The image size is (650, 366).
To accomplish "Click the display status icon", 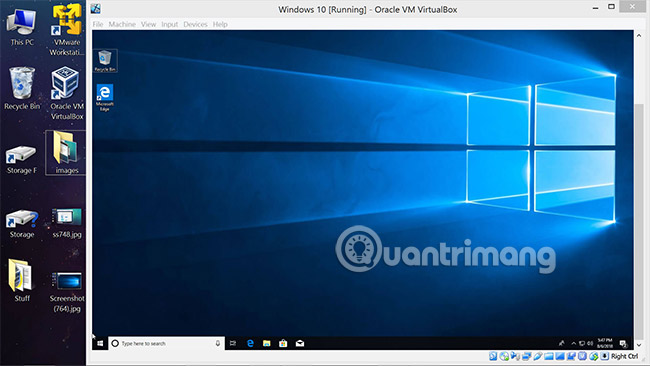I will coord(560,356).
